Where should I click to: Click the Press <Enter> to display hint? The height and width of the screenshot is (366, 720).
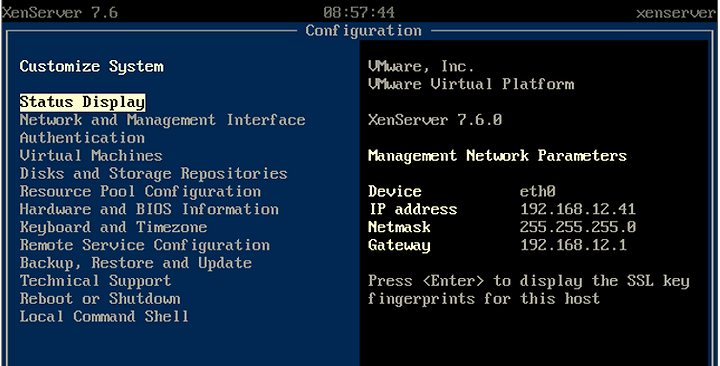coord(529,290)
